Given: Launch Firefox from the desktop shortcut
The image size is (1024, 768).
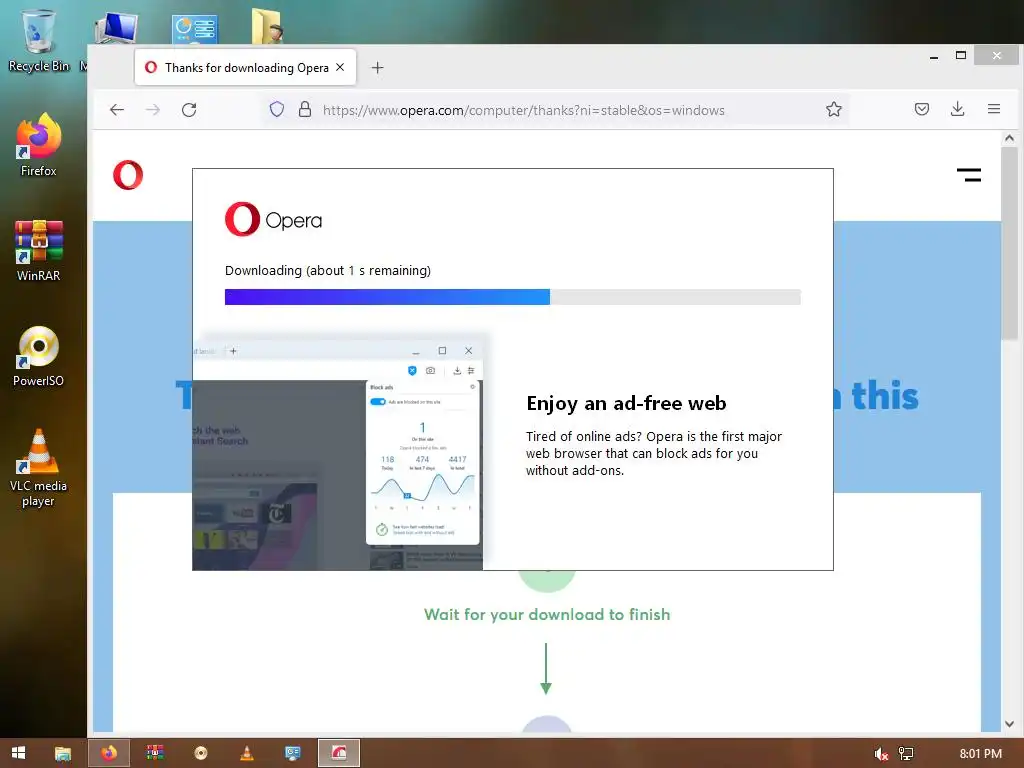Looking at the screenshot, I should 38,145.
